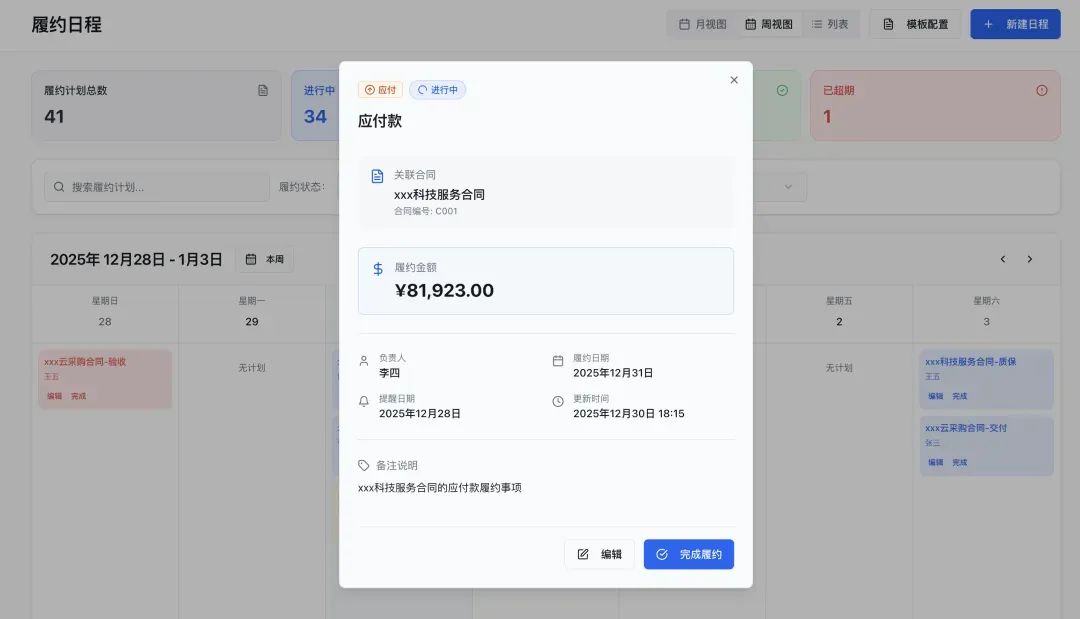Click the date range 2025年12月28日 - 1月3日

[136, 260]
